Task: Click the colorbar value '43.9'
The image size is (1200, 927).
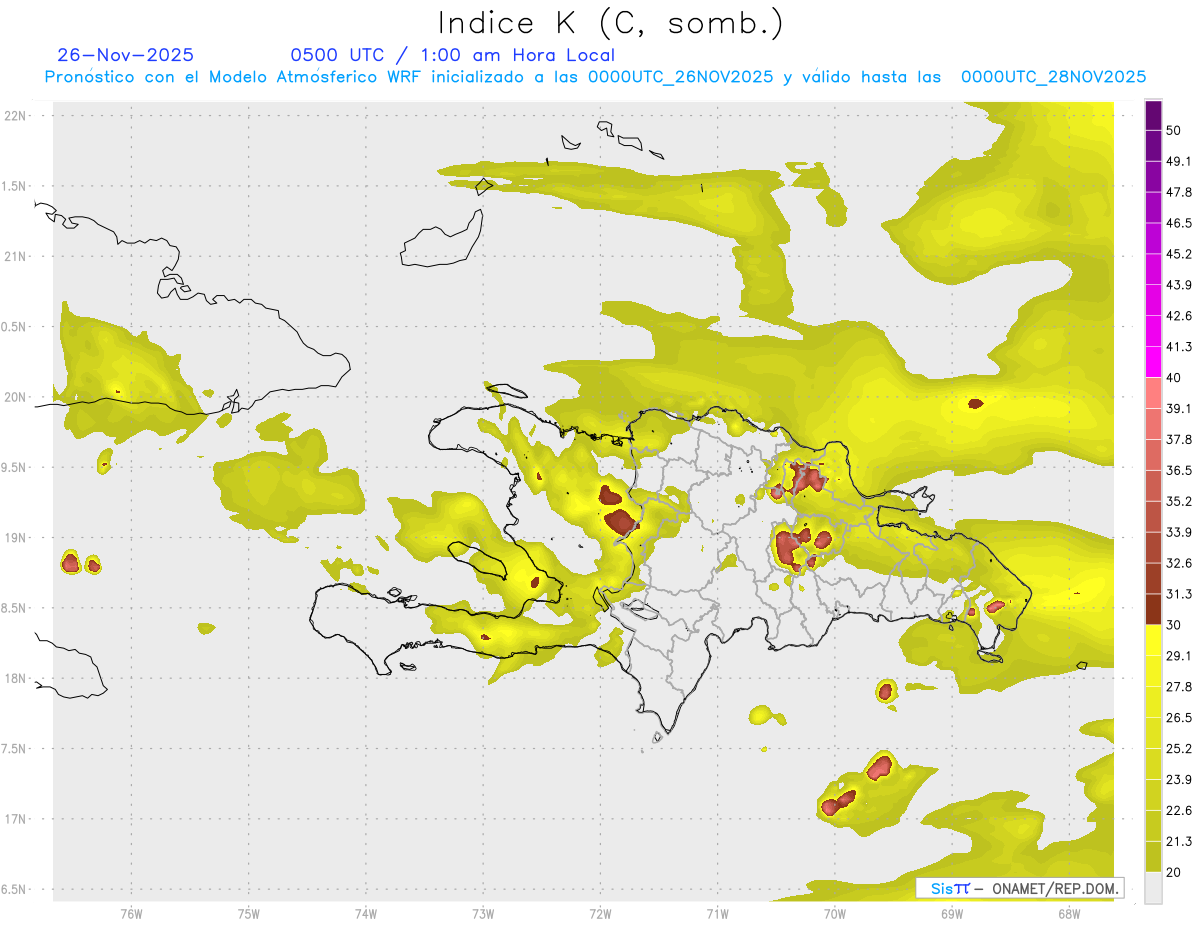Action: coord(1179,285)
